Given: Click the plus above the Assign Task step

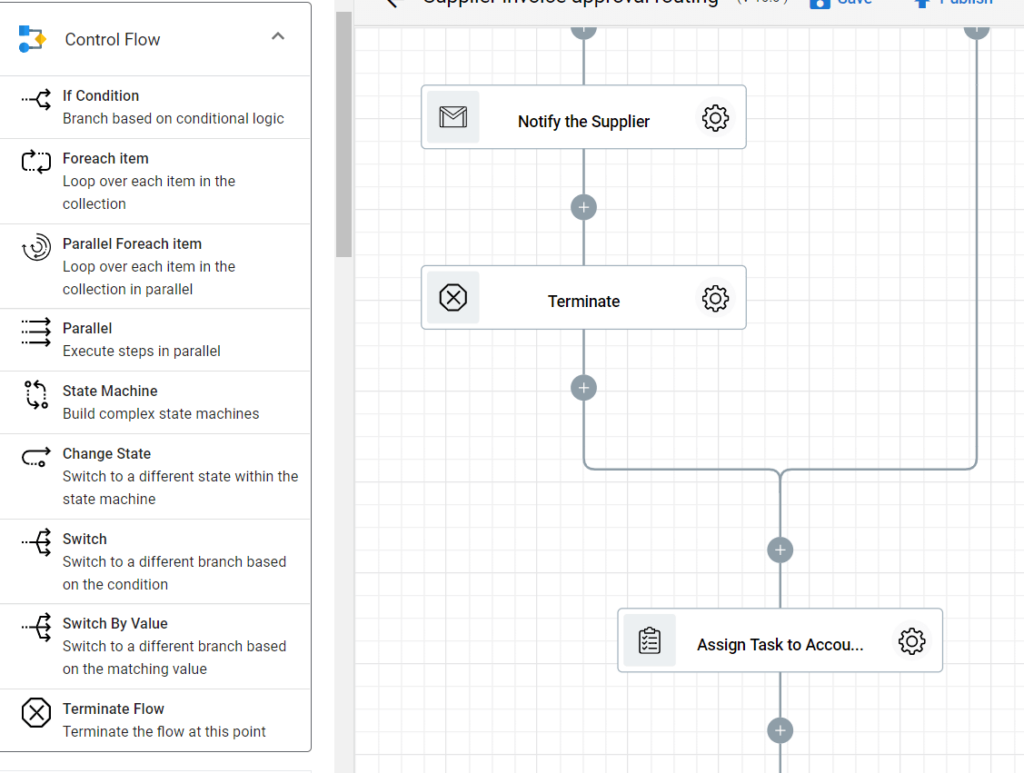Looking at the screenshot, I should pyautogui.click(x=780, y=549).
